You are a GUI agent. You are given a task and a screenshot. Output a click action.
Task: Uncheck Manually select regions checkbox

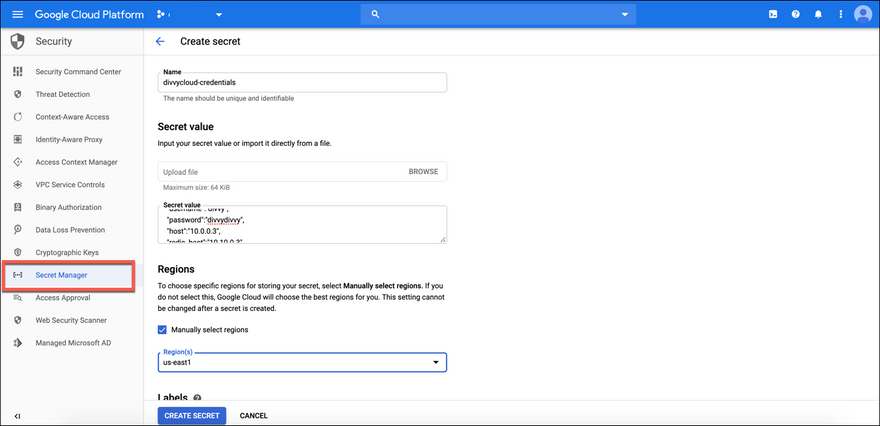(x=163, y=329)
